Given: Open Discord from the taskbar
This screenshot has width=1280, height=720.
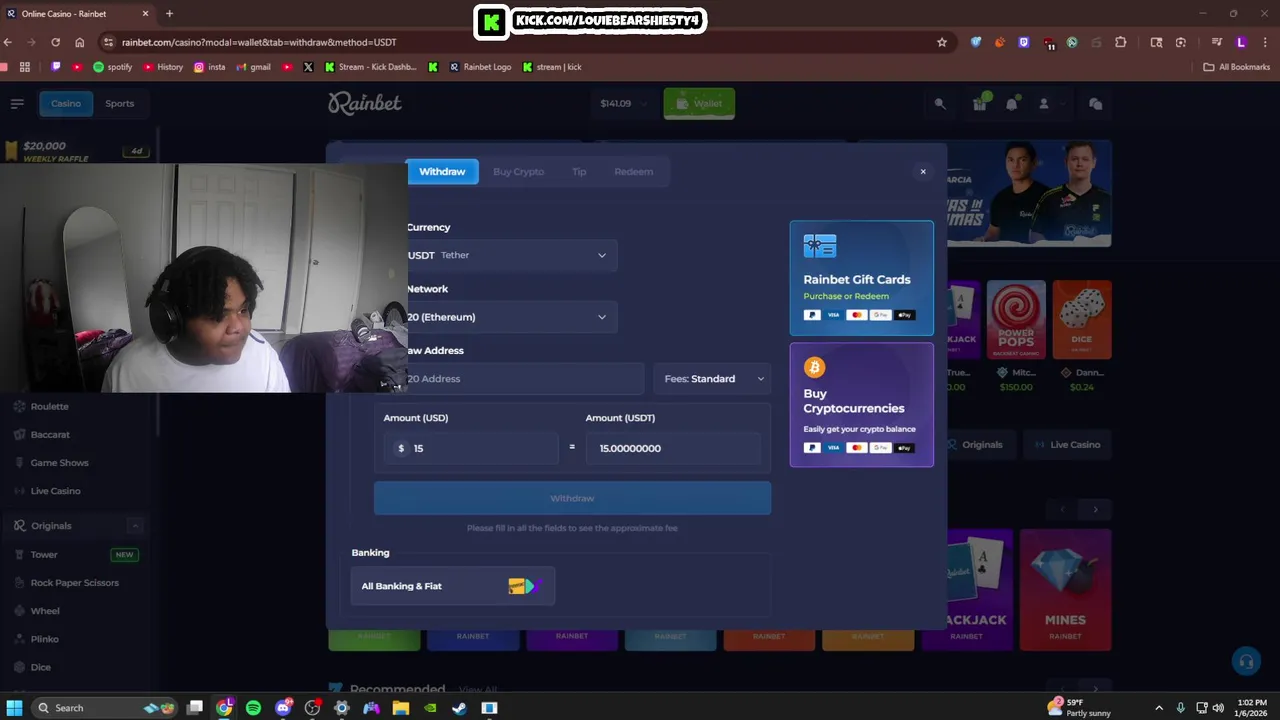Looking at the screenshot, I should pyautogui.click(x=283, y=708).
